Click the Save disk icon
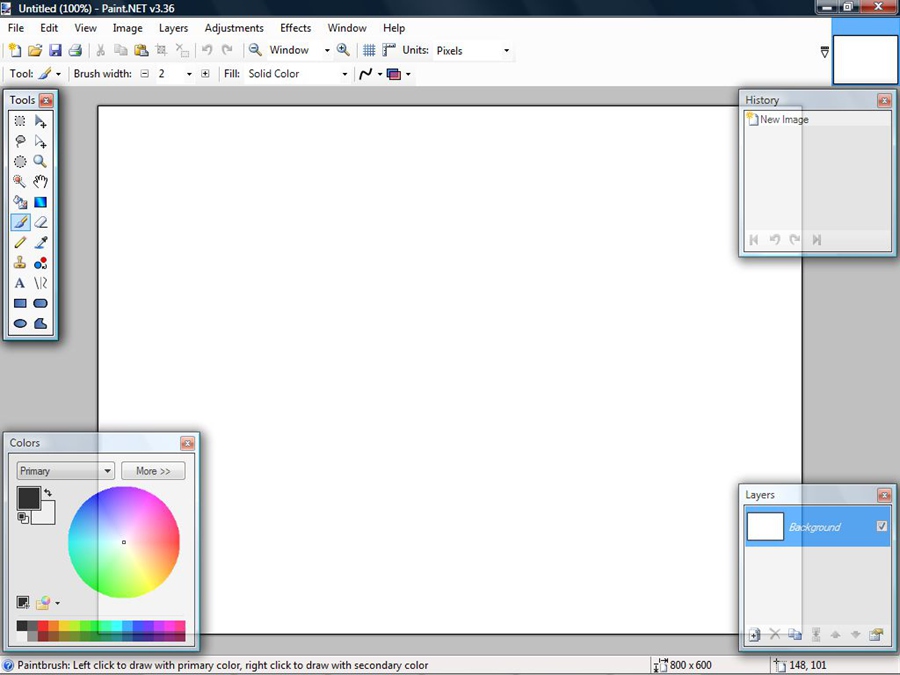Screen dimensions: 900x675 [x=55, y=51]
